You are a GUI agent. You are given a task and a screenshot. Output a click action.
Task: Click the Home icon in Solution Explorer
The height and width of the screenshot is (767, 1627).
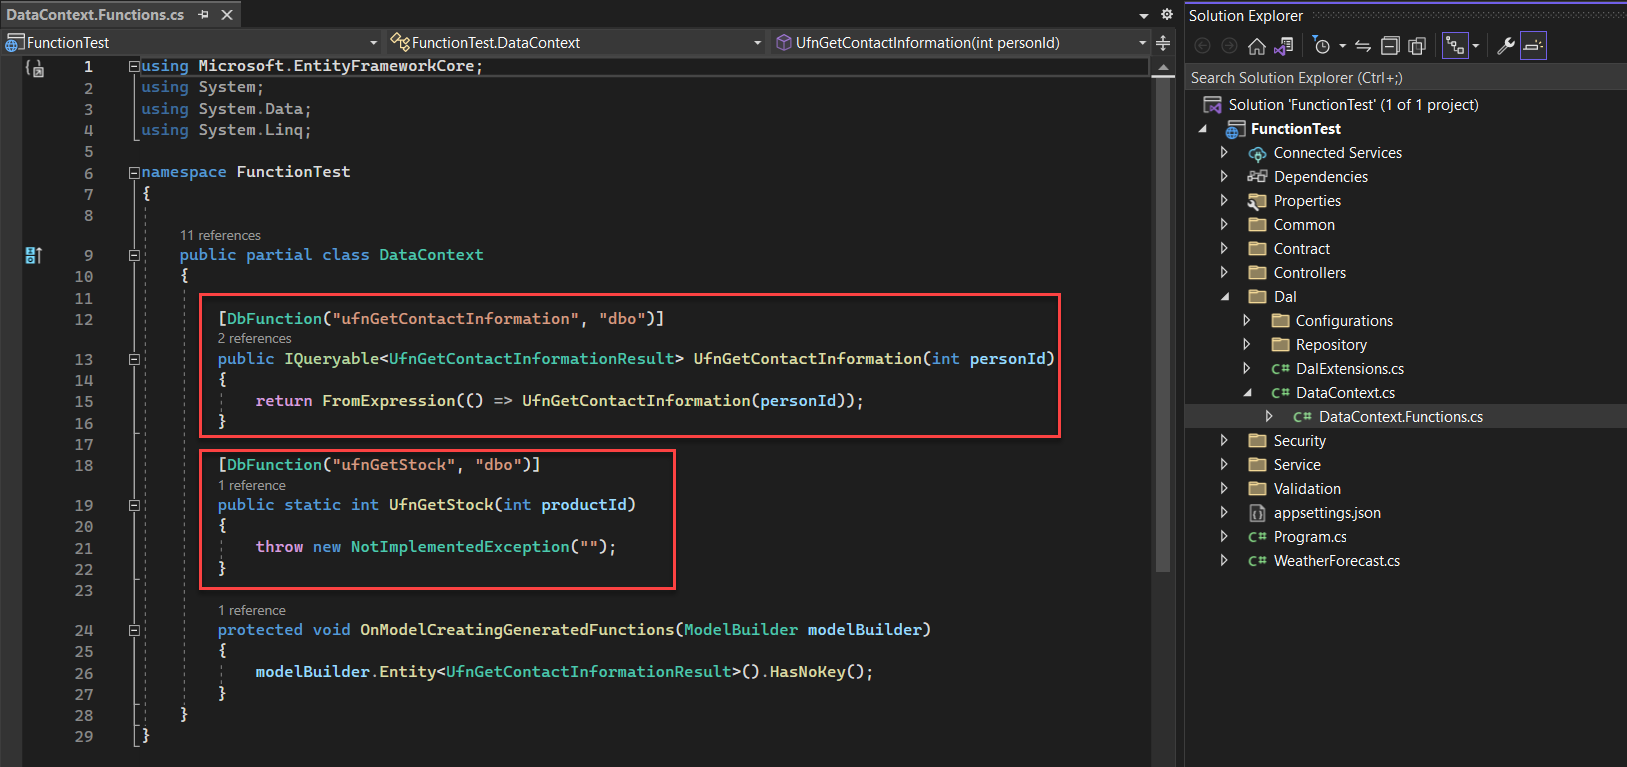tap(1257, 46)
